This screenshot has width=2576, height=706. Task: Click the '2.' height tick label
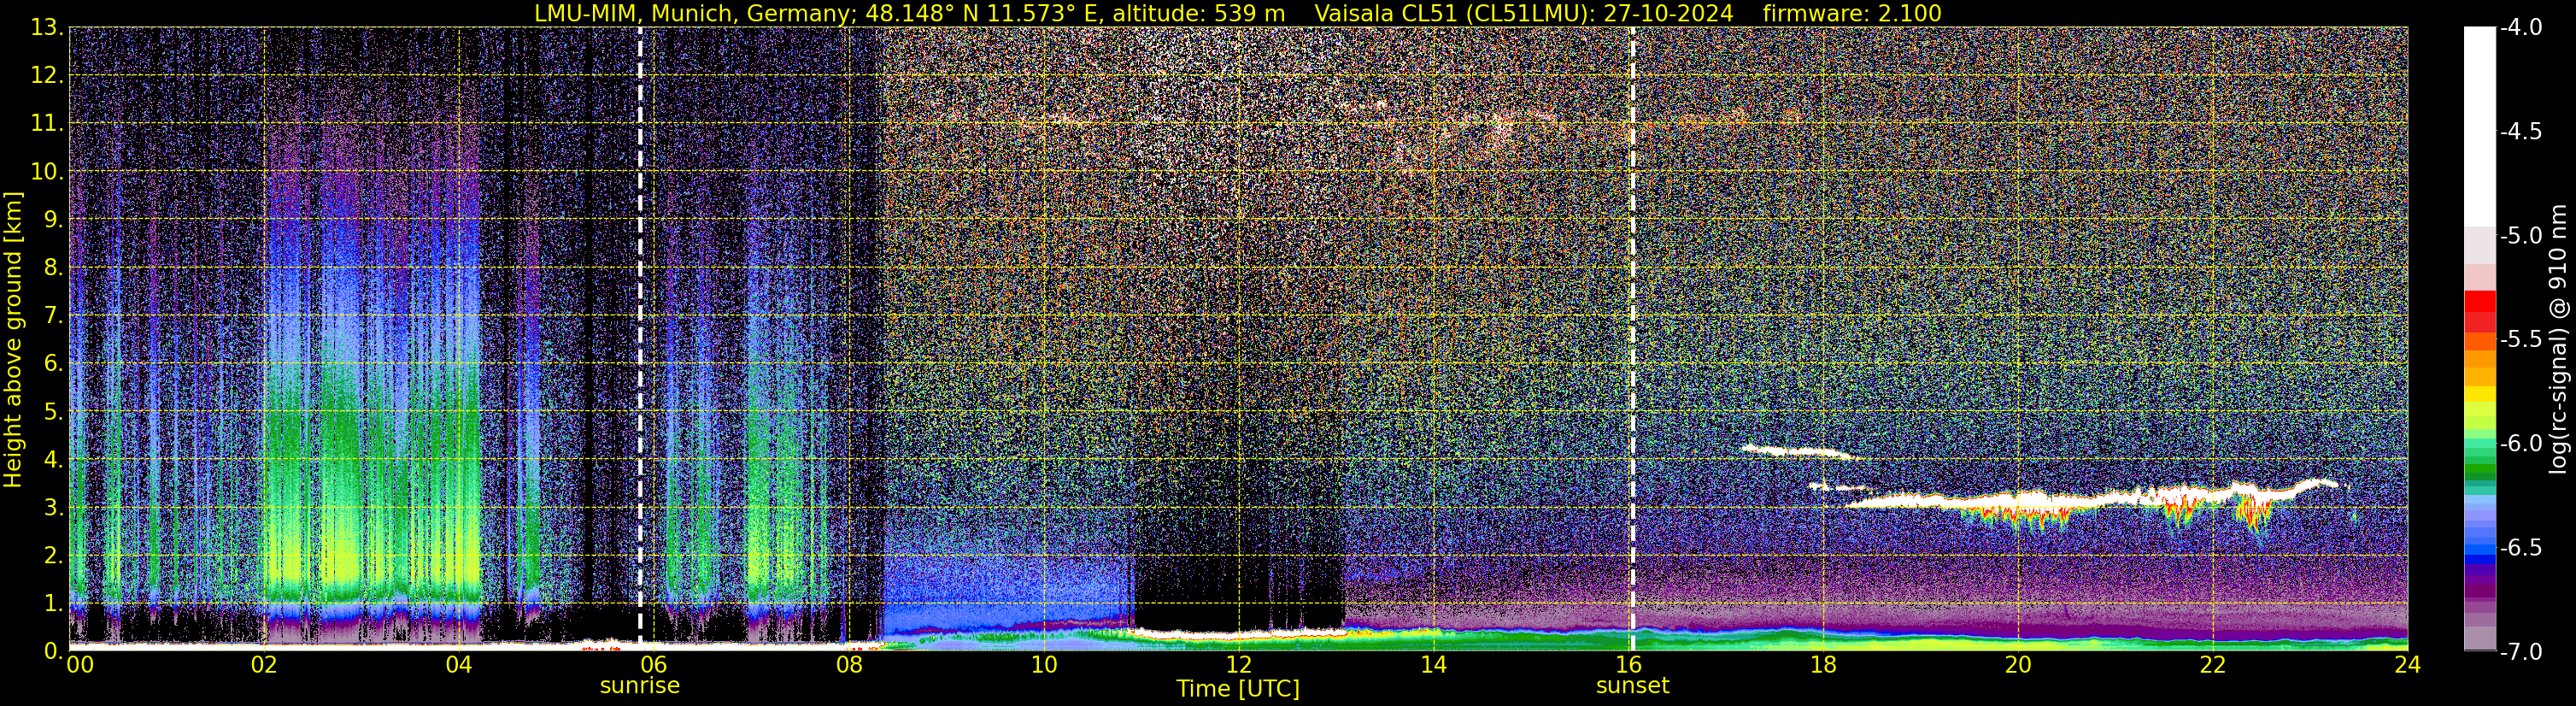[54, 555]
